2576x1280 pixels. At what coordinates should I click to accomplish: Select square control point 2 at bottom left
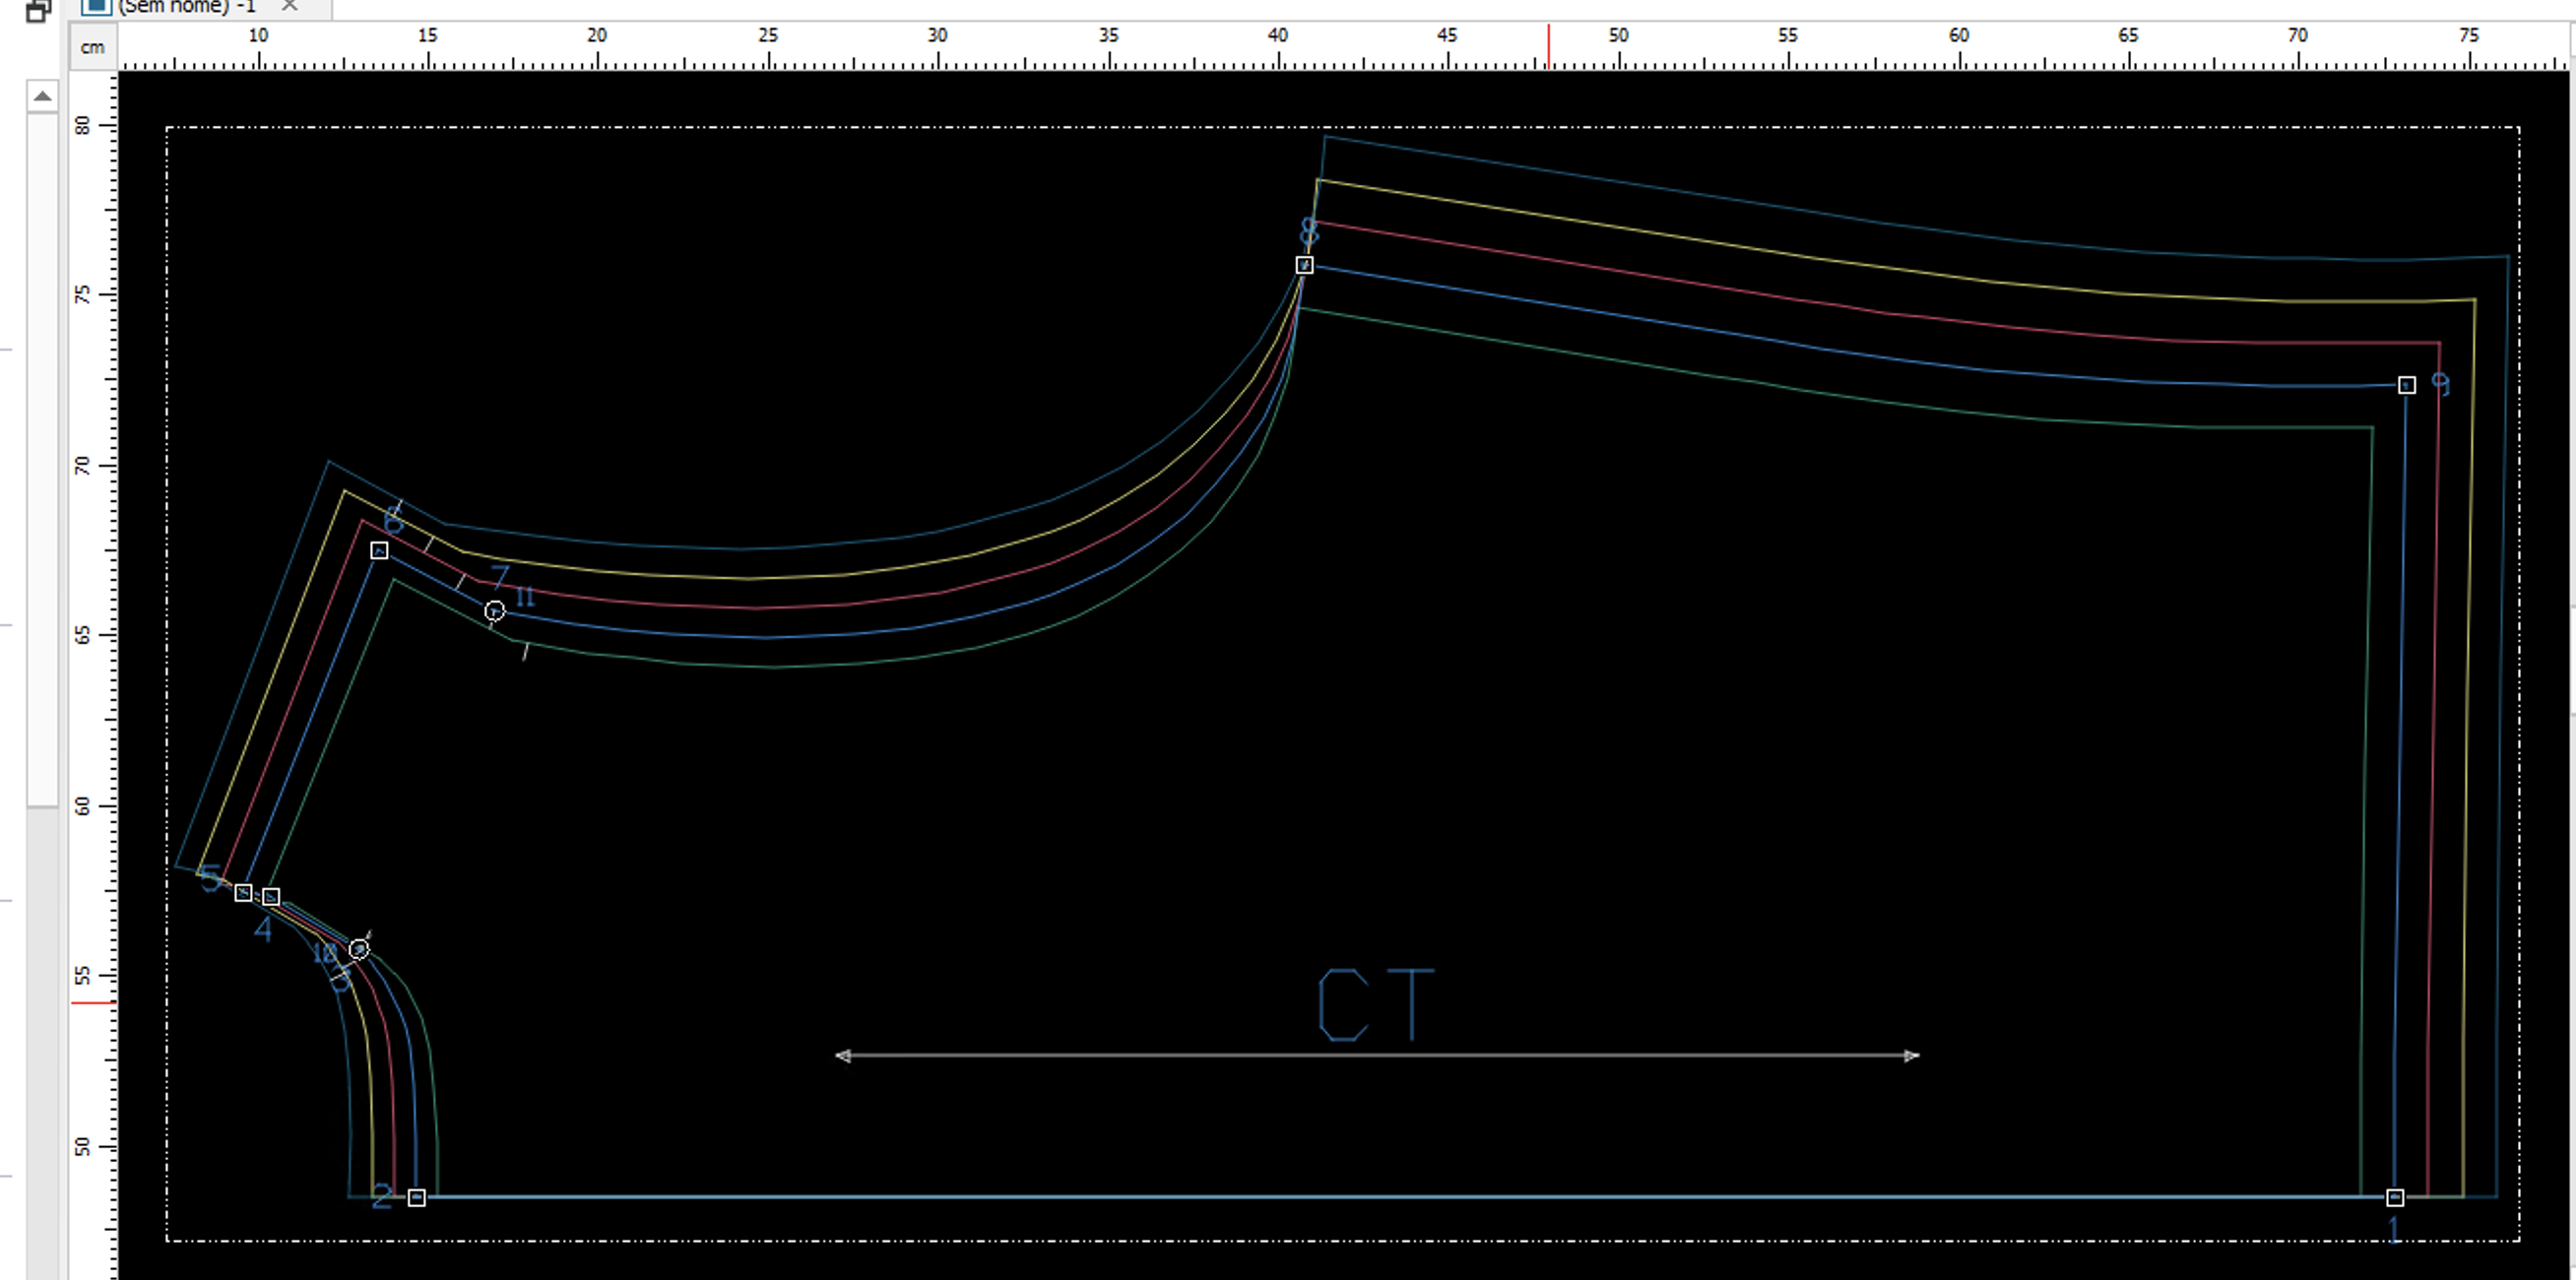417,1197
